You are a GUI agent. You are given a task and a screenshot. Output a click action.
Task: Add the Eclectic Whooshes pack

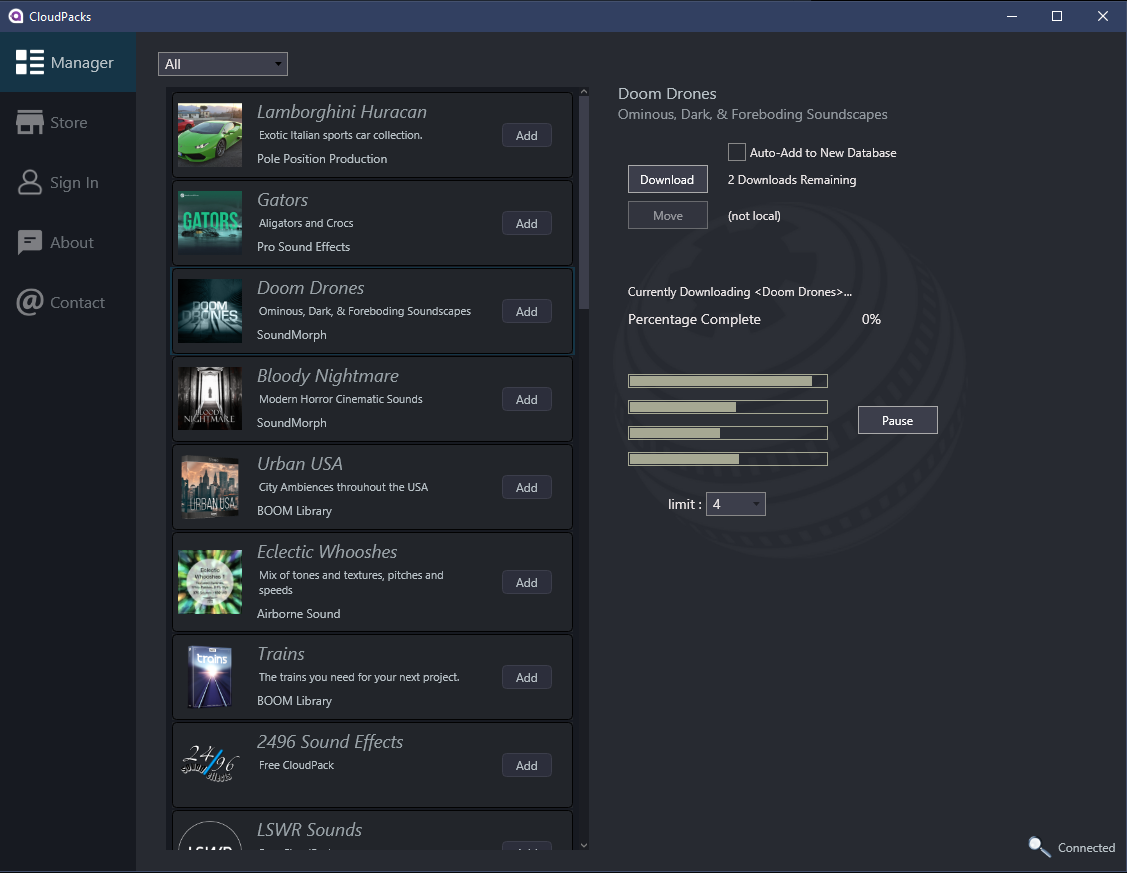click(x=527, y=582)
